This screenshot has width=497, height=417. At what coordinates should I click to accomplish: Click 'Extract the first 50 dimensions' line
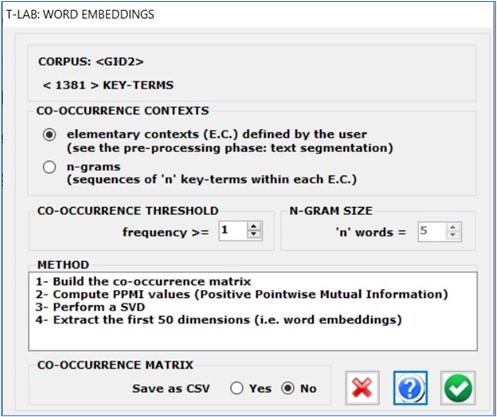(219, 320)
